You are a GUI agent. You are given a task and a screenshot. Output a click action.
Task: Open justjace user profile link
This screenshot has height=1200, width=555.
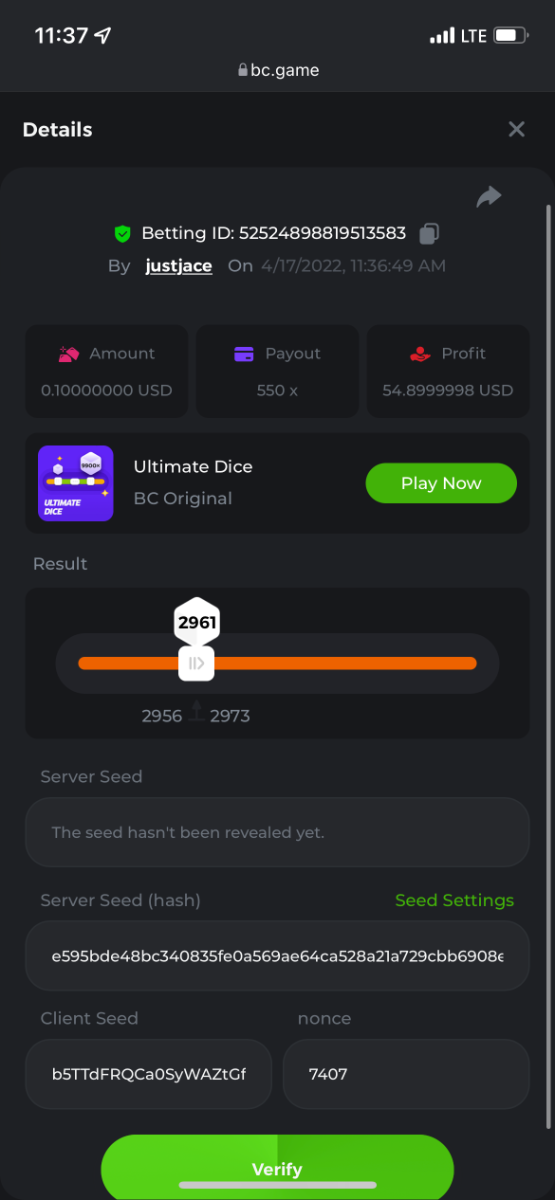pyautogui.click(x=179, y=266)
